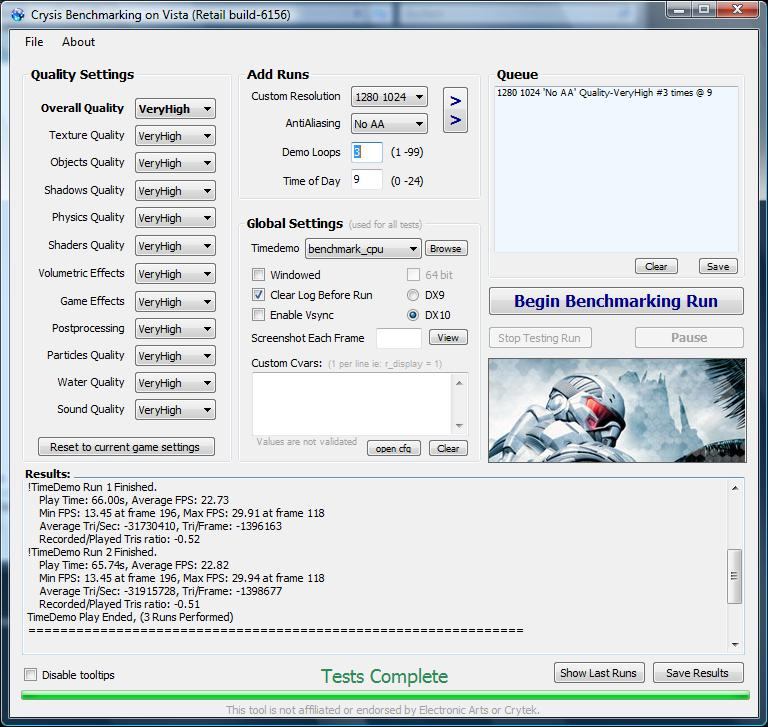Click the Custom Cvars scroll down arrow
The image size is (768, 727).
click(459, 425)
